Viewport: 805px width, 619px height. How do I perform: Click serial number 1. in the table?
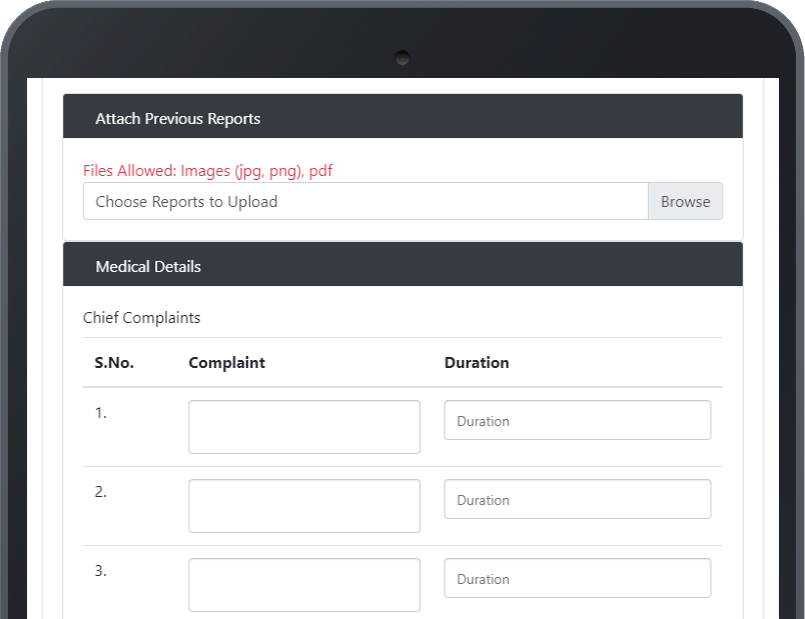tap(101, 413)
